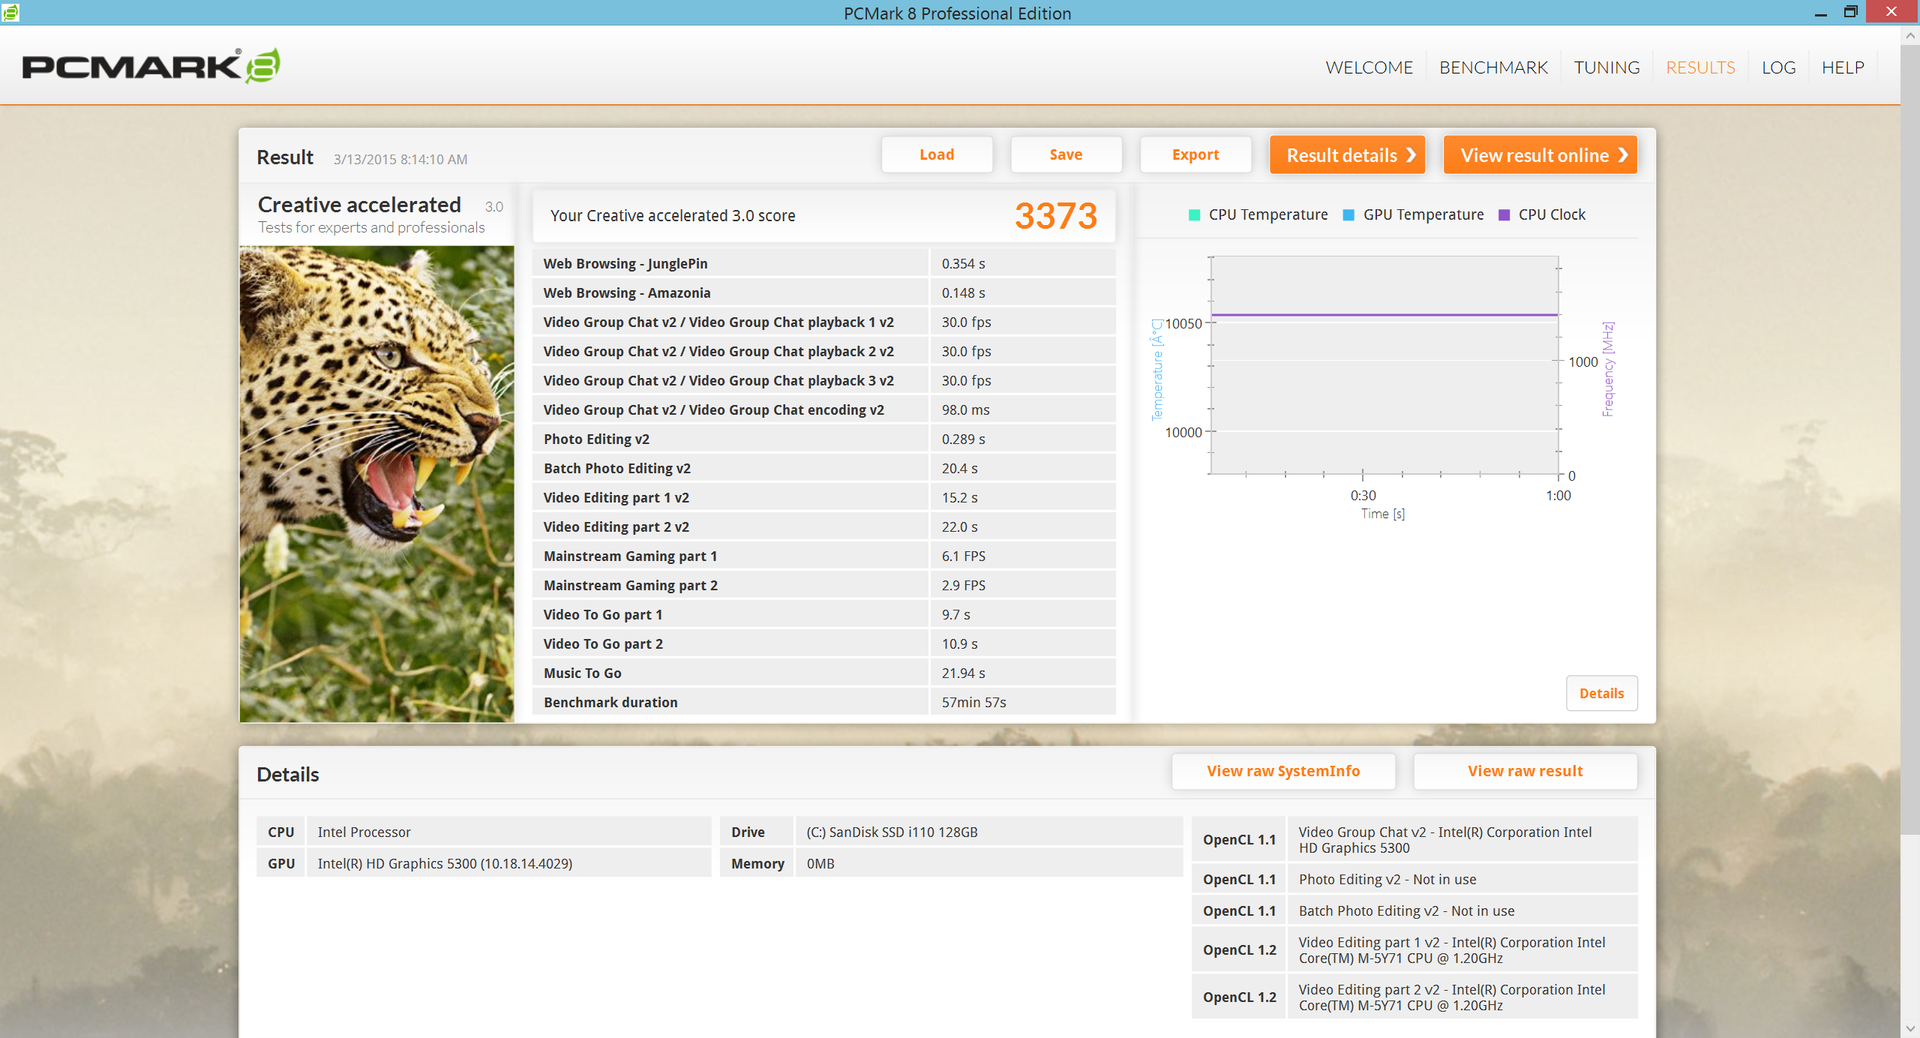Click the Load button
Screen dimensions: 1920x1038
(937, 155)
